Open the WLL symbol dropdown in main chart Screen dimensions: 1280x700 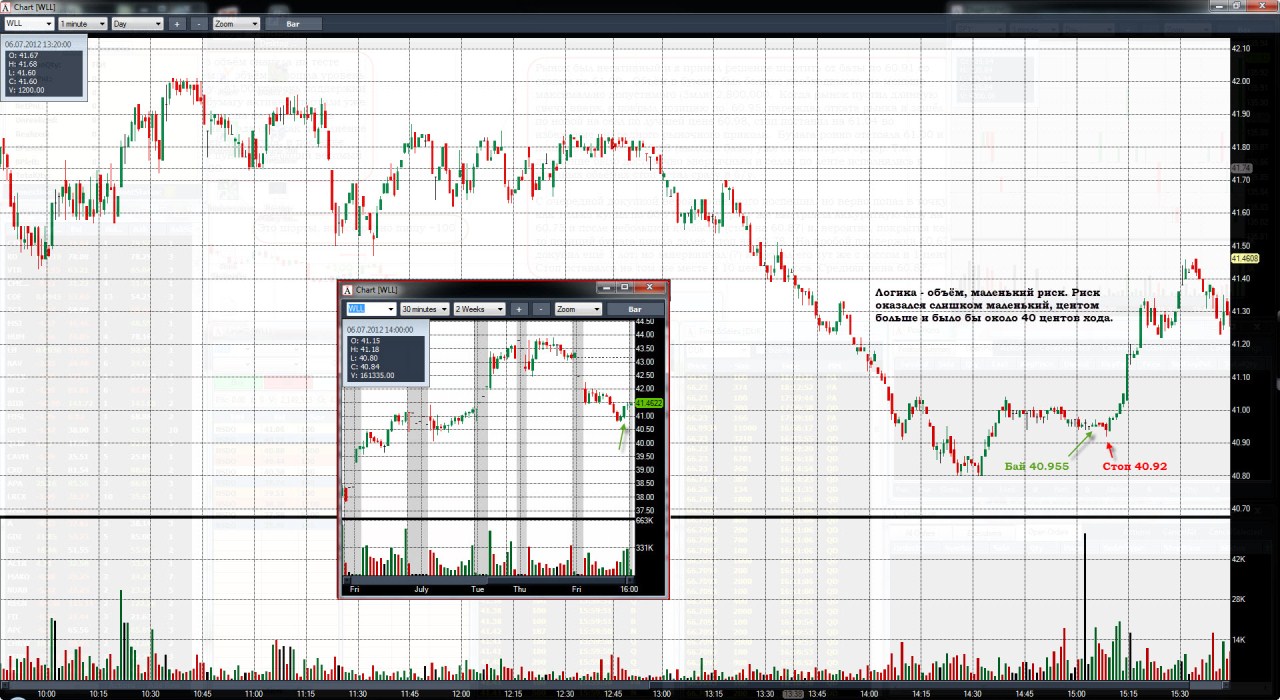[29, 22]
